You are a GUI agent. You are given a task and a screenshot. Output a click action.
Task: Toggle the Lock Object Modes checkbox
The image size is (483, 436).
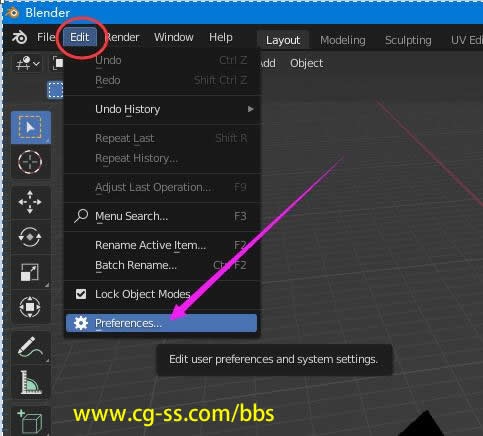81,294
